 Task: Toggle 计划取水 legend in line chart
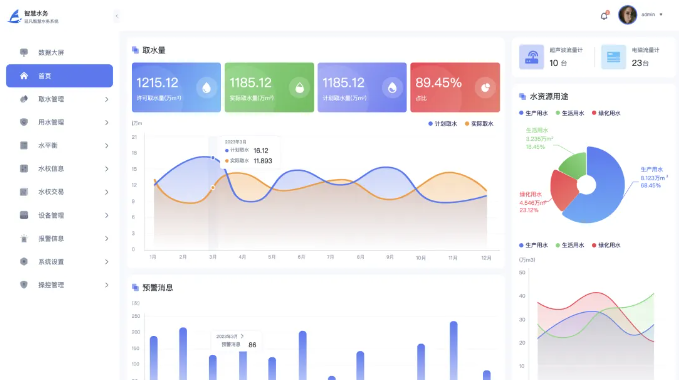443,124
